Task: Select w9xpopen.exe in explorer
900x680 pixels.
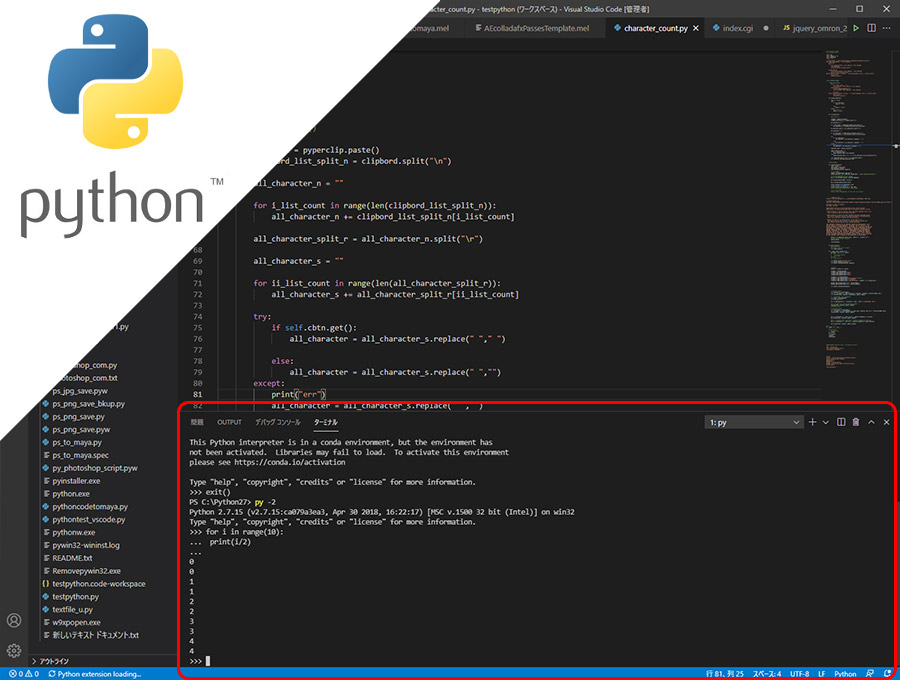Action: click(76, 622)
